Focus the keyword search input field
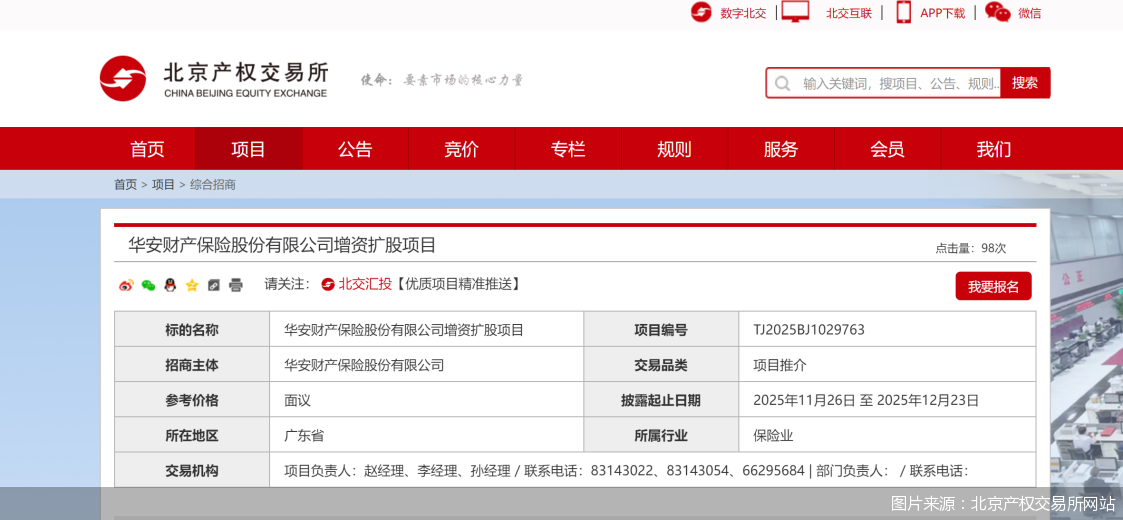1123x520 pixels. pyautogui.click(x=898, y=83)
